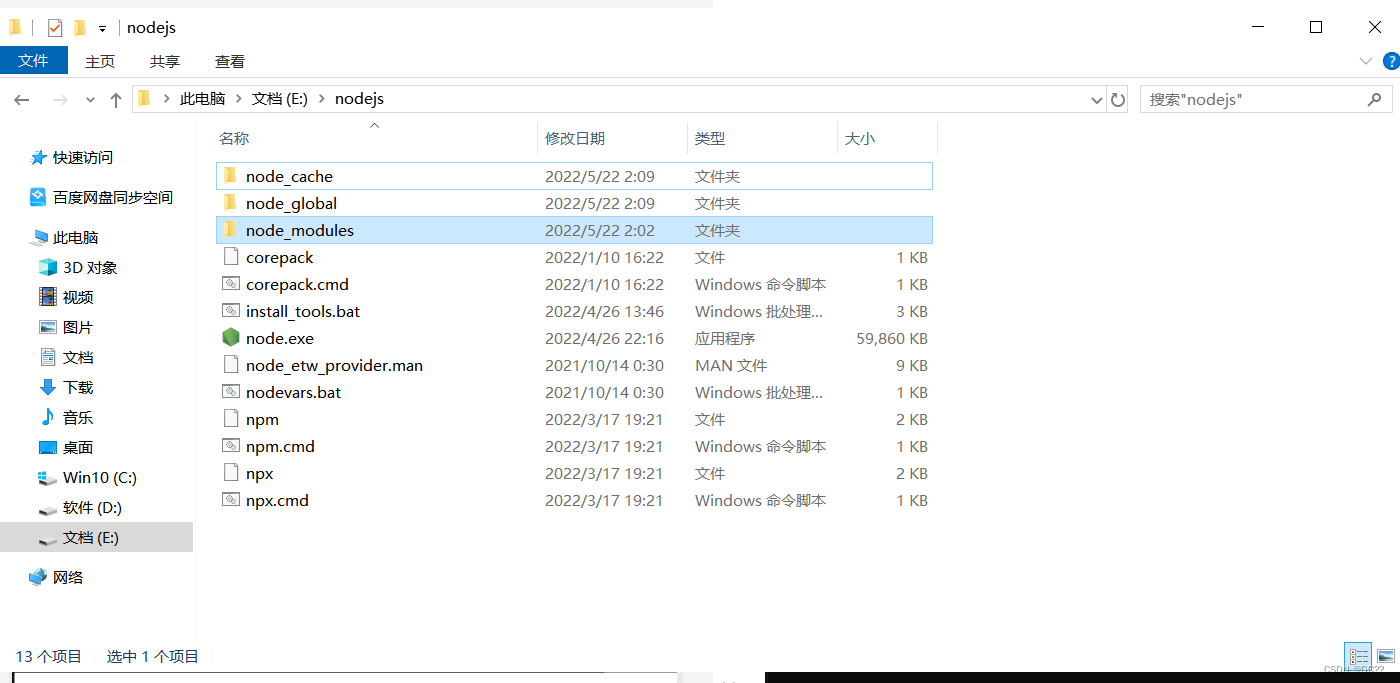Viewport: 1400px width, 683px height.
Task: Click the node_modules folder icon
Action: tap(231, 230)
